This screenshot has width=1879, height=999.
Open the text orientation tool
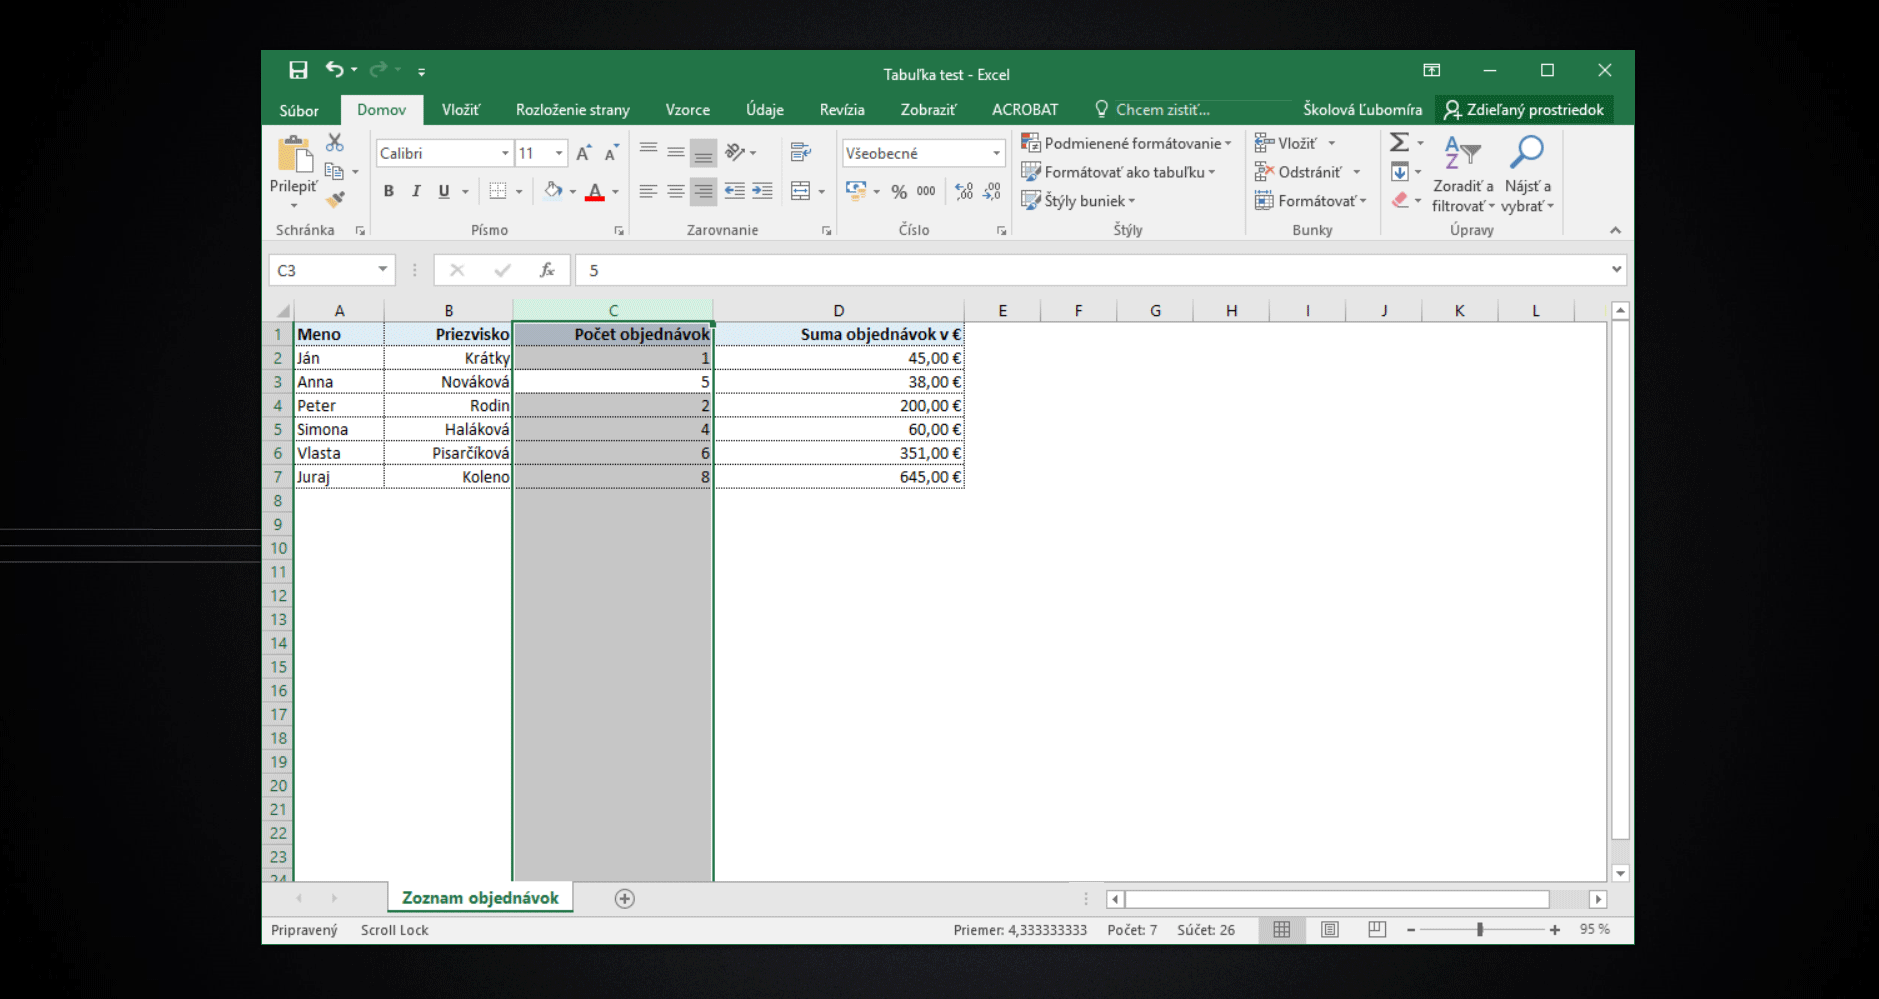[x=736, y=152]
